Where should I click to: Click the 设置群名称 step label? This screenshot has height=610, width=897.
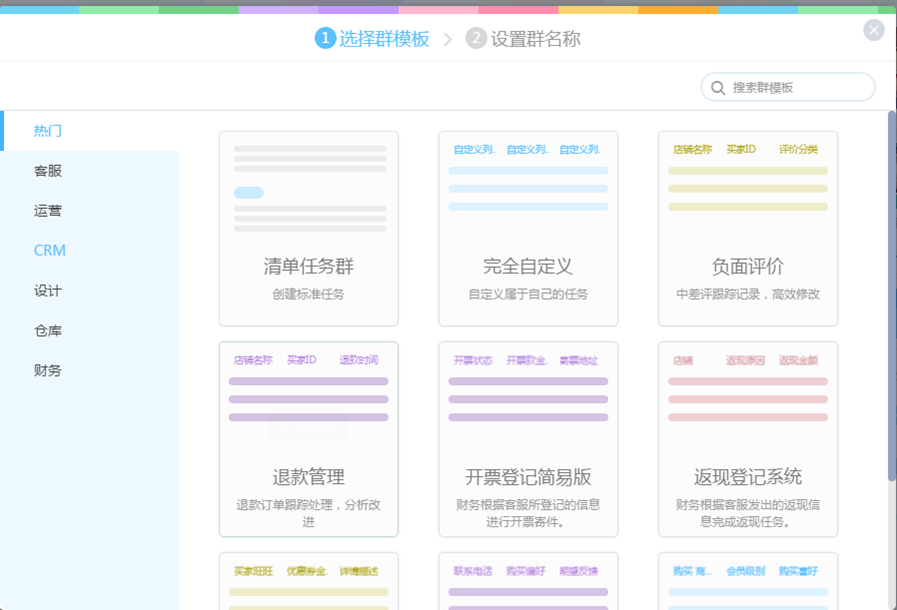(535, 39)
